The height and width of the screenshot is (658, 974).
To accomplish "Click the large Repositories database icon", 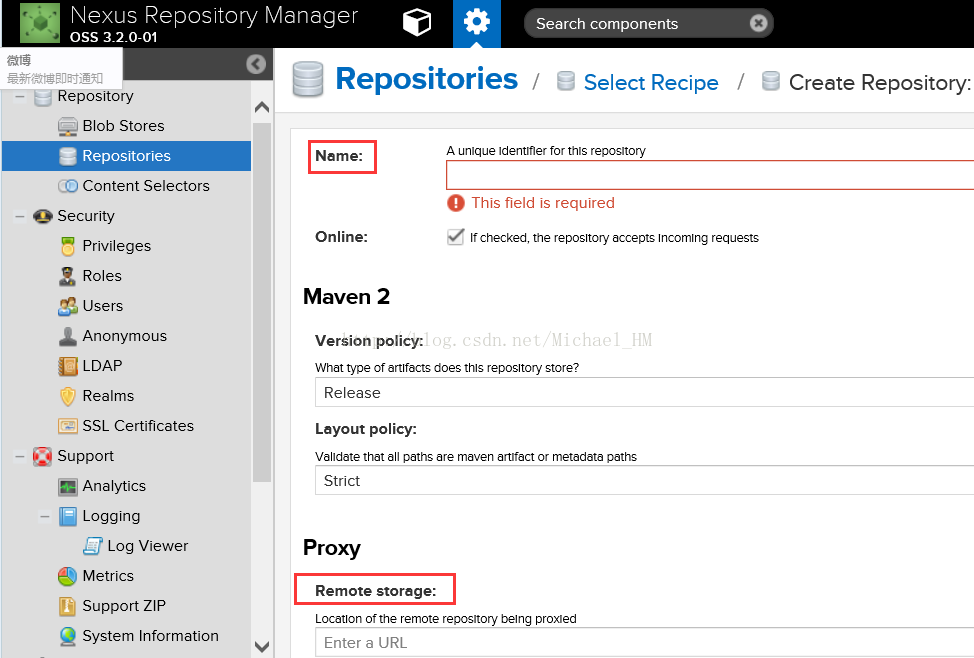I will (x=308, y=79).
